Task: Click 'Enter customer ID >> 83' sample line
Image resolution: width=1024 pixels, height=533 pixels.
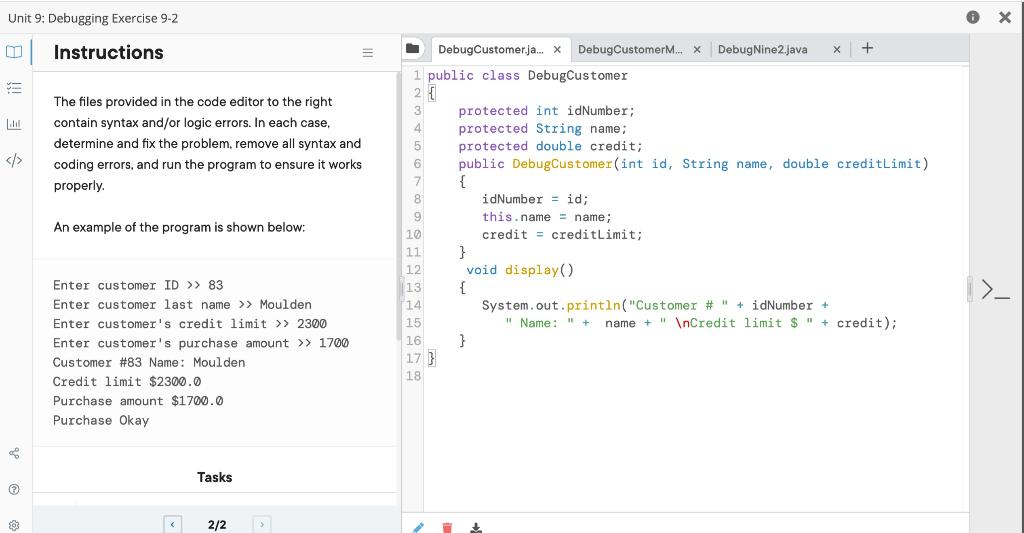Action: click(138, 285)
